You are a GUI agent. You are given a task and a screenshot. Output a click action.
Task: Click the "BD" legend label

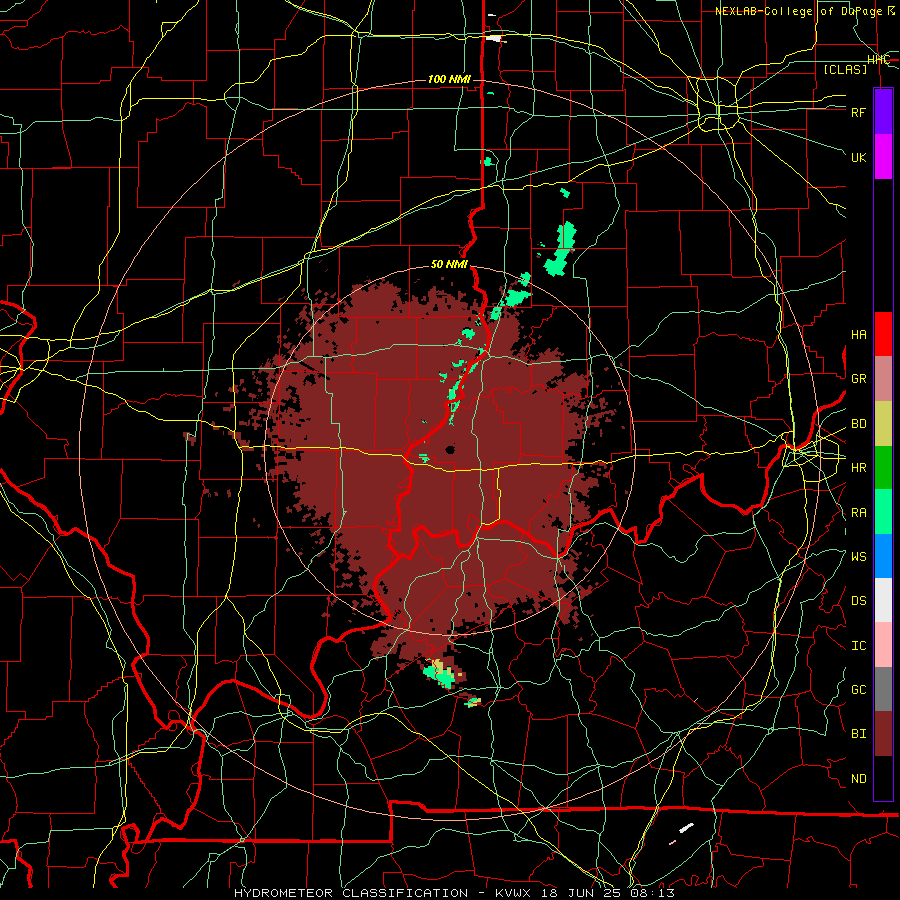pos(858,424)
